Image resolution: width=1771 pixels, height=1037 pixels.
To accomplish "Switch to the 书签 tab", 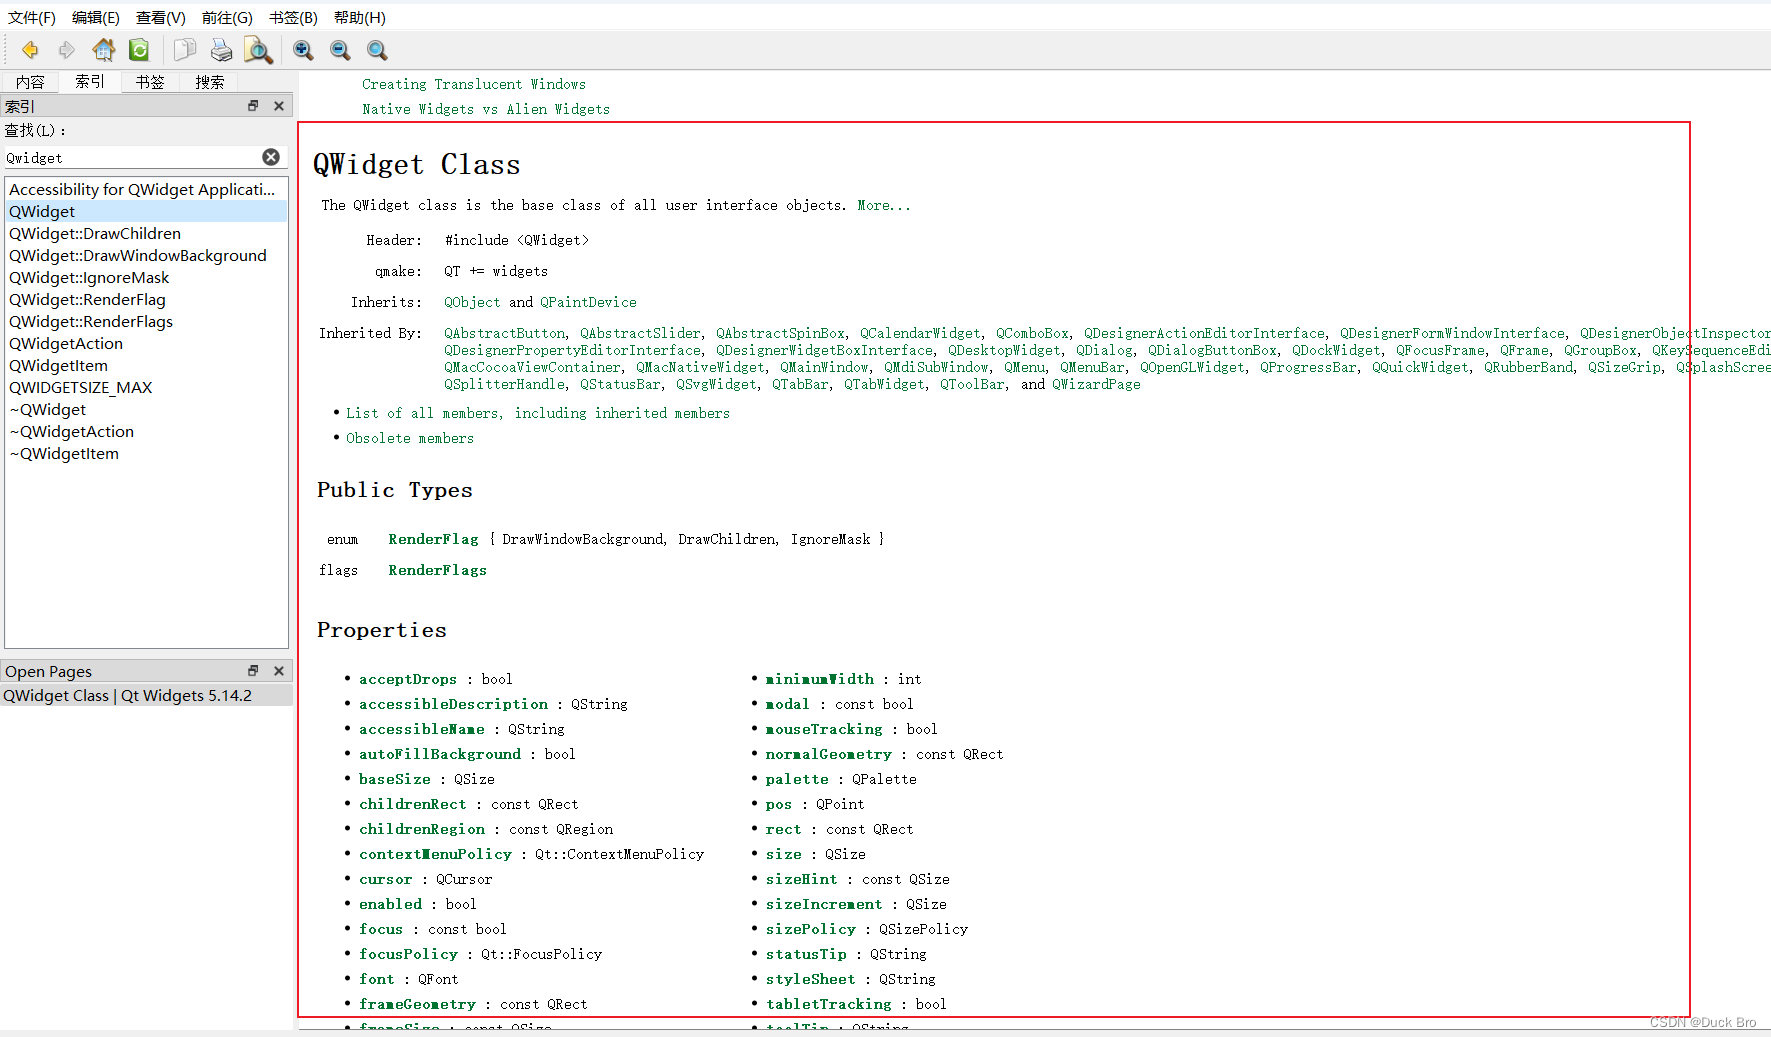I will 150,82.
